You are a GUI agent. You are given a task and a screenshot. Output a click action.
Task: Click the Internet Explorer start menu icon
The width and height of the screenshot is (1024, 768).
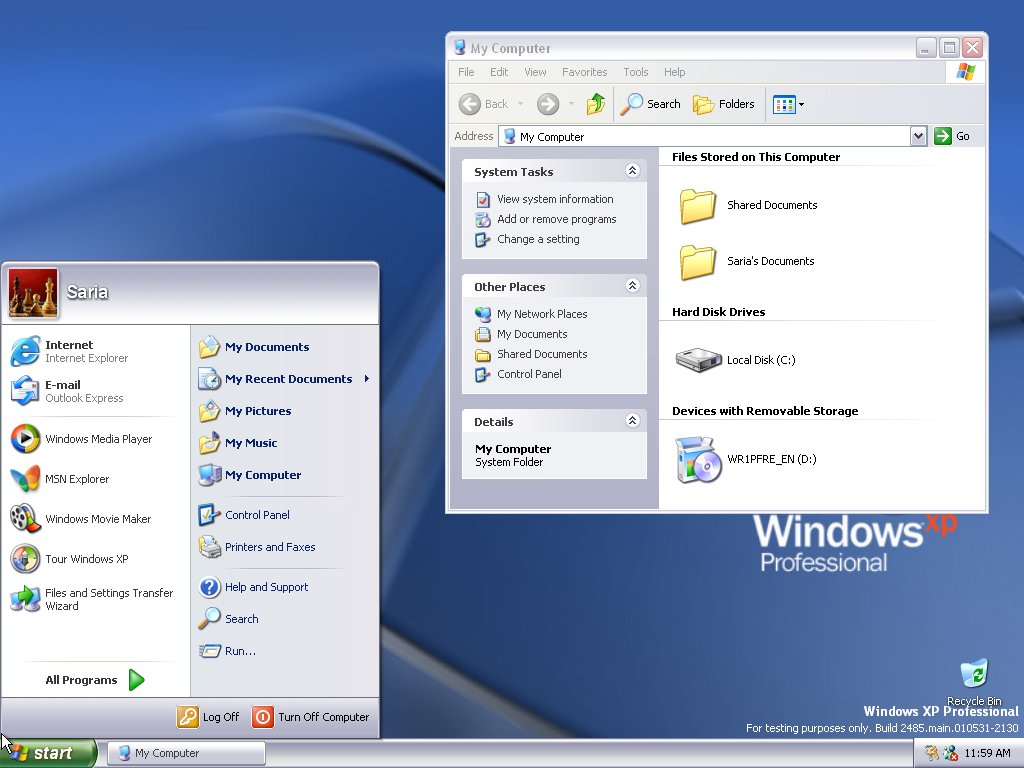point(25,351)
